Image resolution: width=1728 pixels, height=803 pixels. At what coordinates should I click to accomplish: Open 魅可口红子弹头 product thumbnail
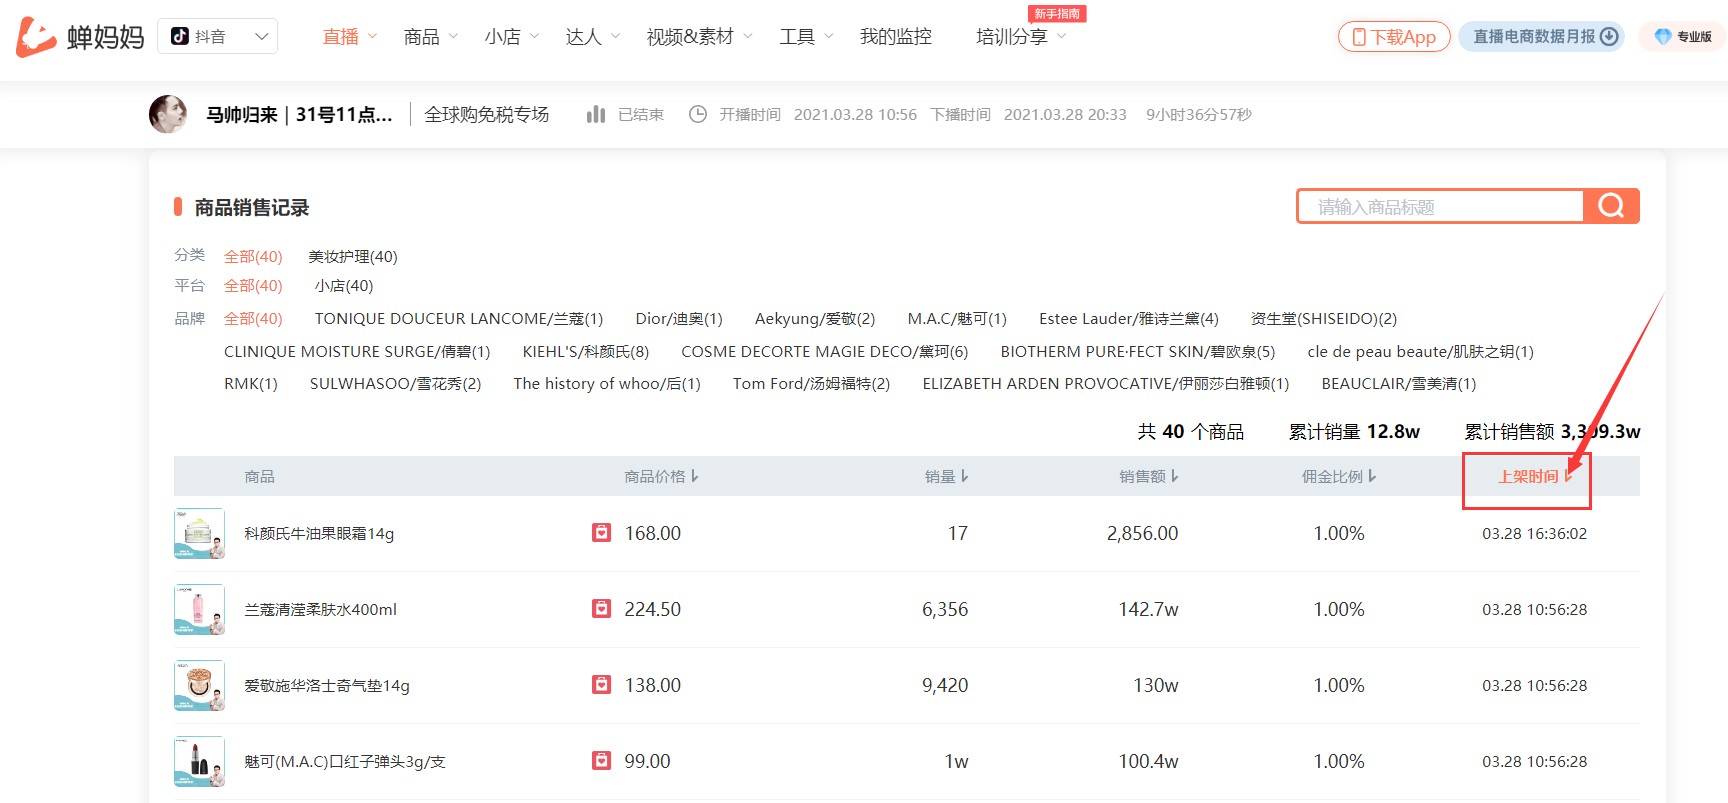coord(199,762)
